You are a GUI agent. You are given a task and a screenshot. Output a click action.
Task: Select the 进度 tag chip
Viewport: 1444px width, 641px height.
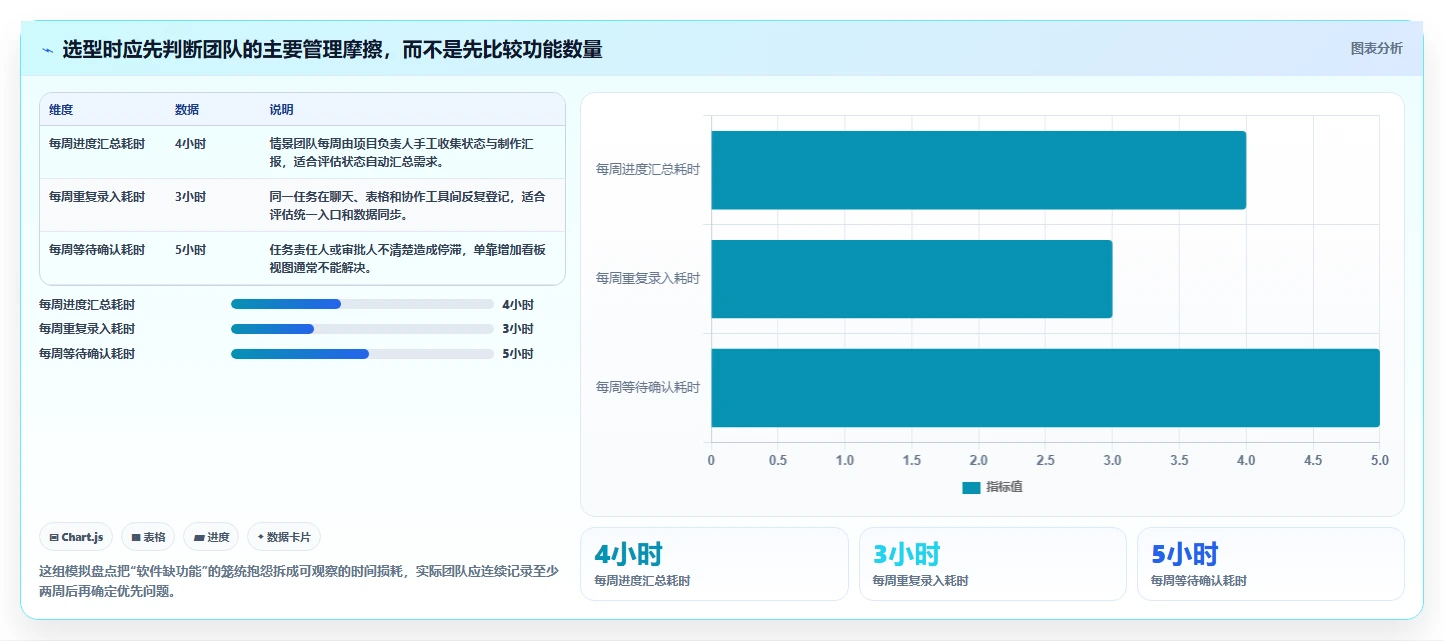[211, 537]
